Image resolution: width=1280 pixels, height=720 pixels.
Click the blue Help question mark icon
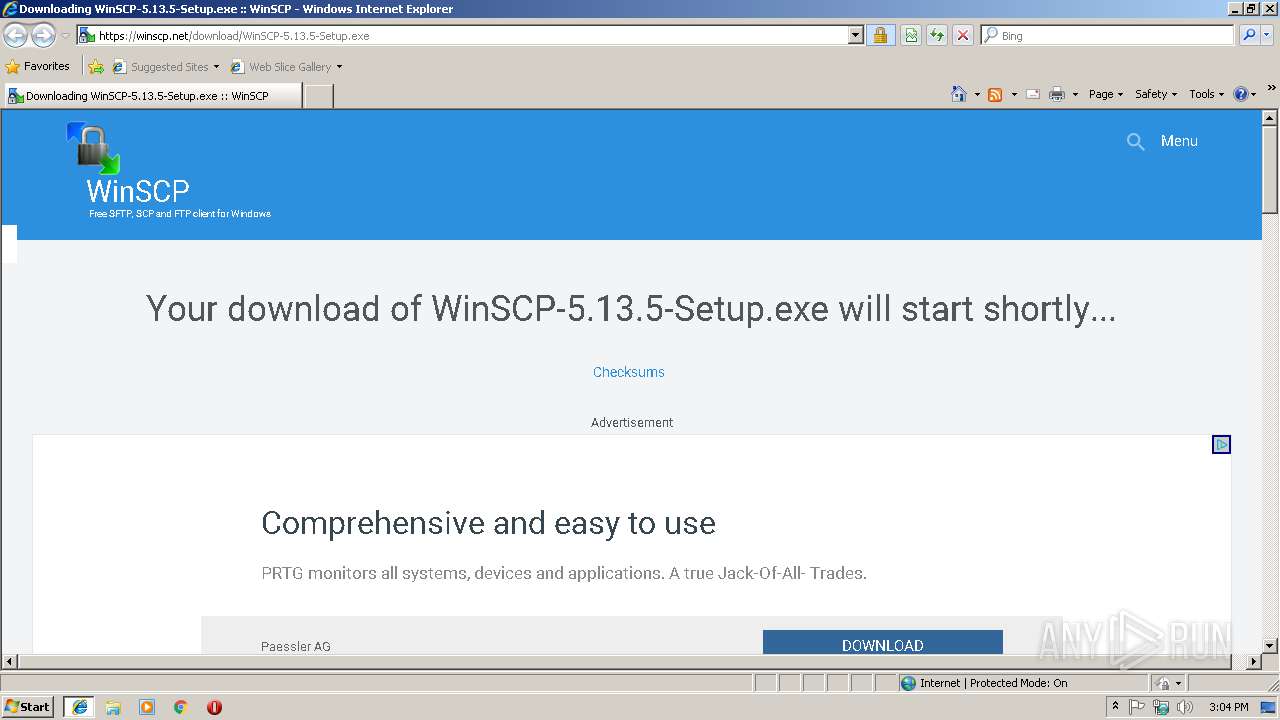pyautogui.click(x=1241, y=94)
